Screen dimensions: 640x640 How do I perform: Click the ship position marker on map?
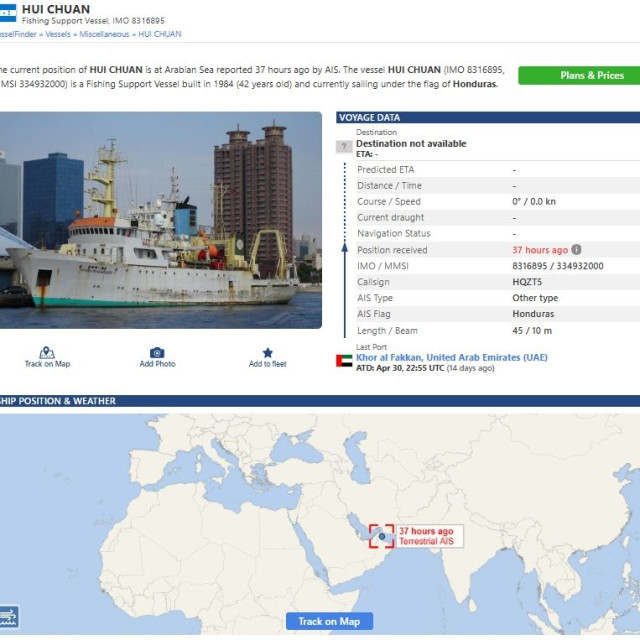tap(382, 536)
